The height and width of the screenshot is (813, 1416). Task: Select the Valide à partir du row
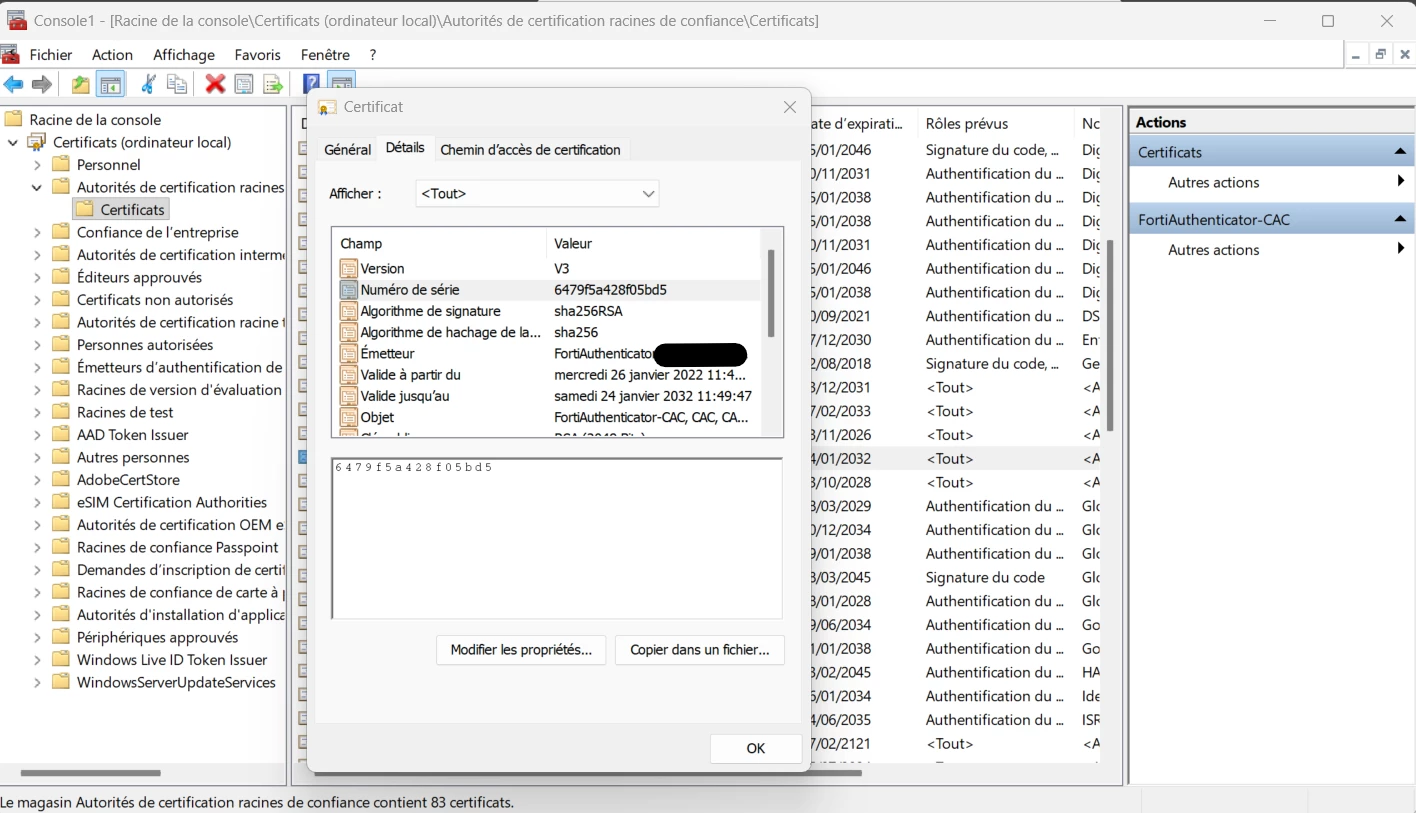coord(548,375)
